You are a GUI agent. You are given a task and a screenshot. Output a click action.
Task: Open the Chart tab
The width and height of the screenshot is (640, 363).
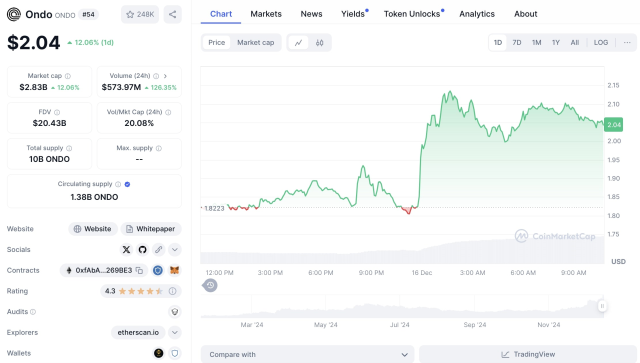[x=221, y=14]
